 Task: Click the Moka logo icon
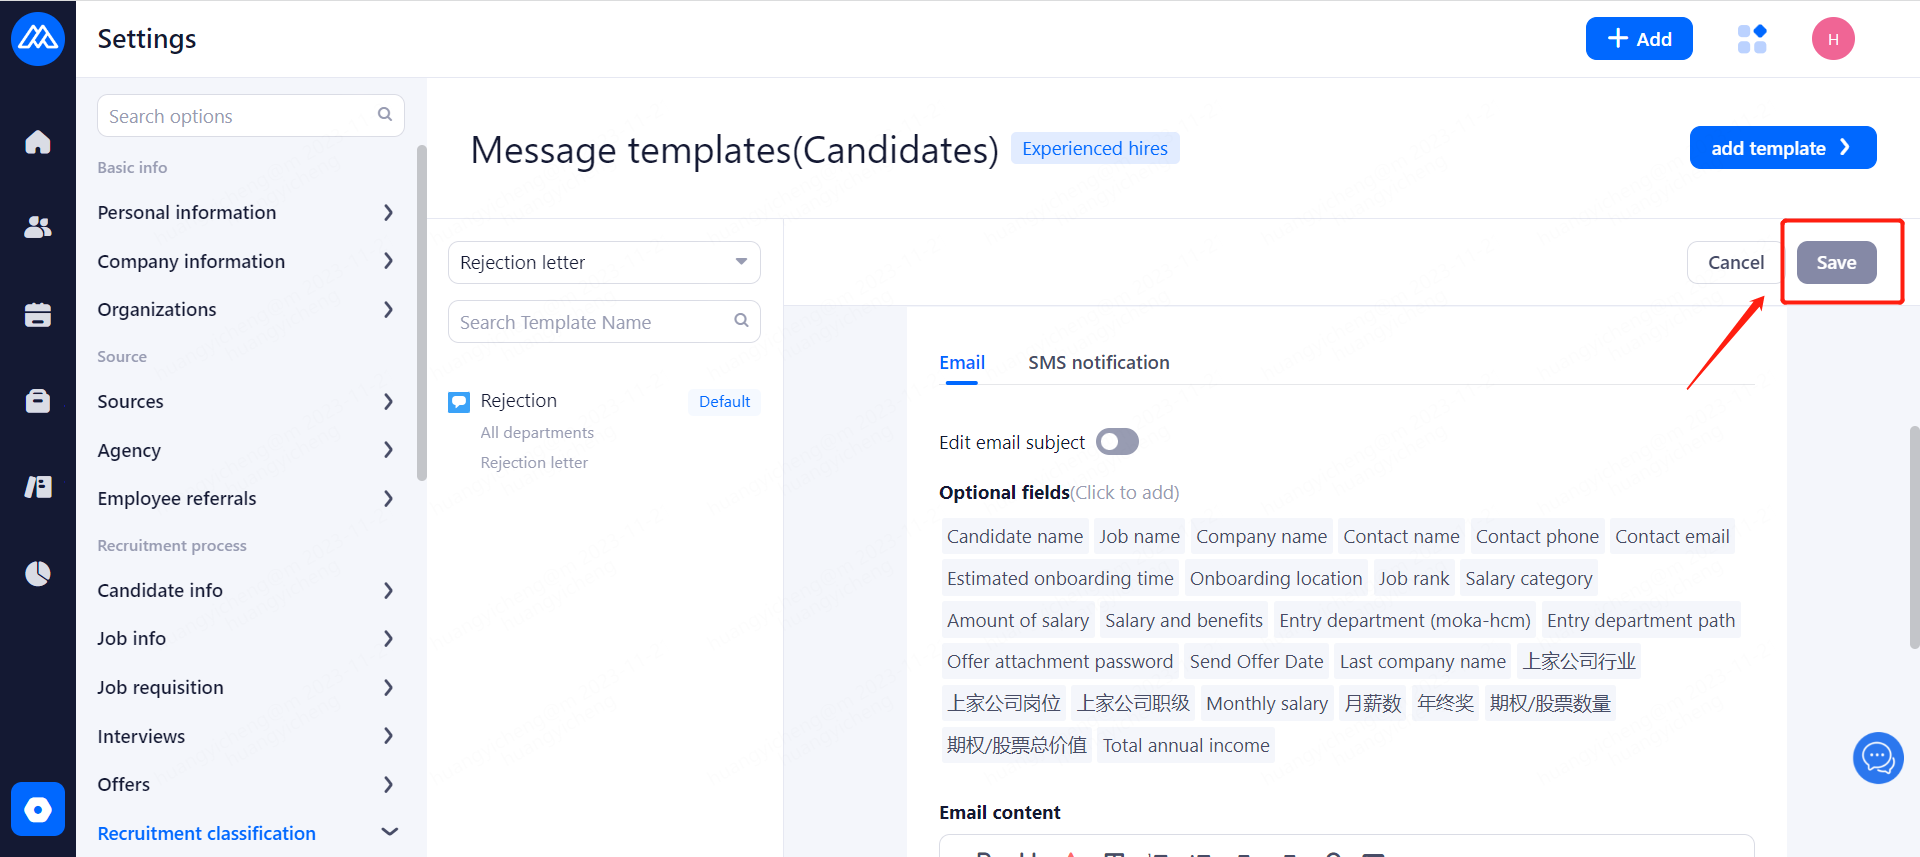38,39
